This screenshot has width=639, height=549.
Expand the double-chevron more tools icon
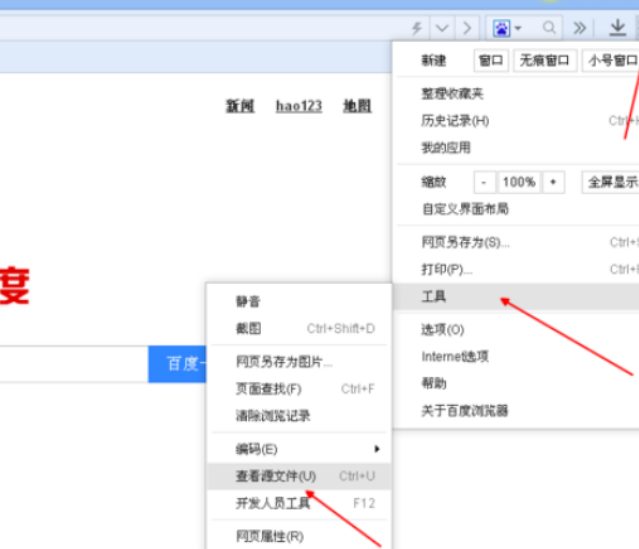coord(580,28)
